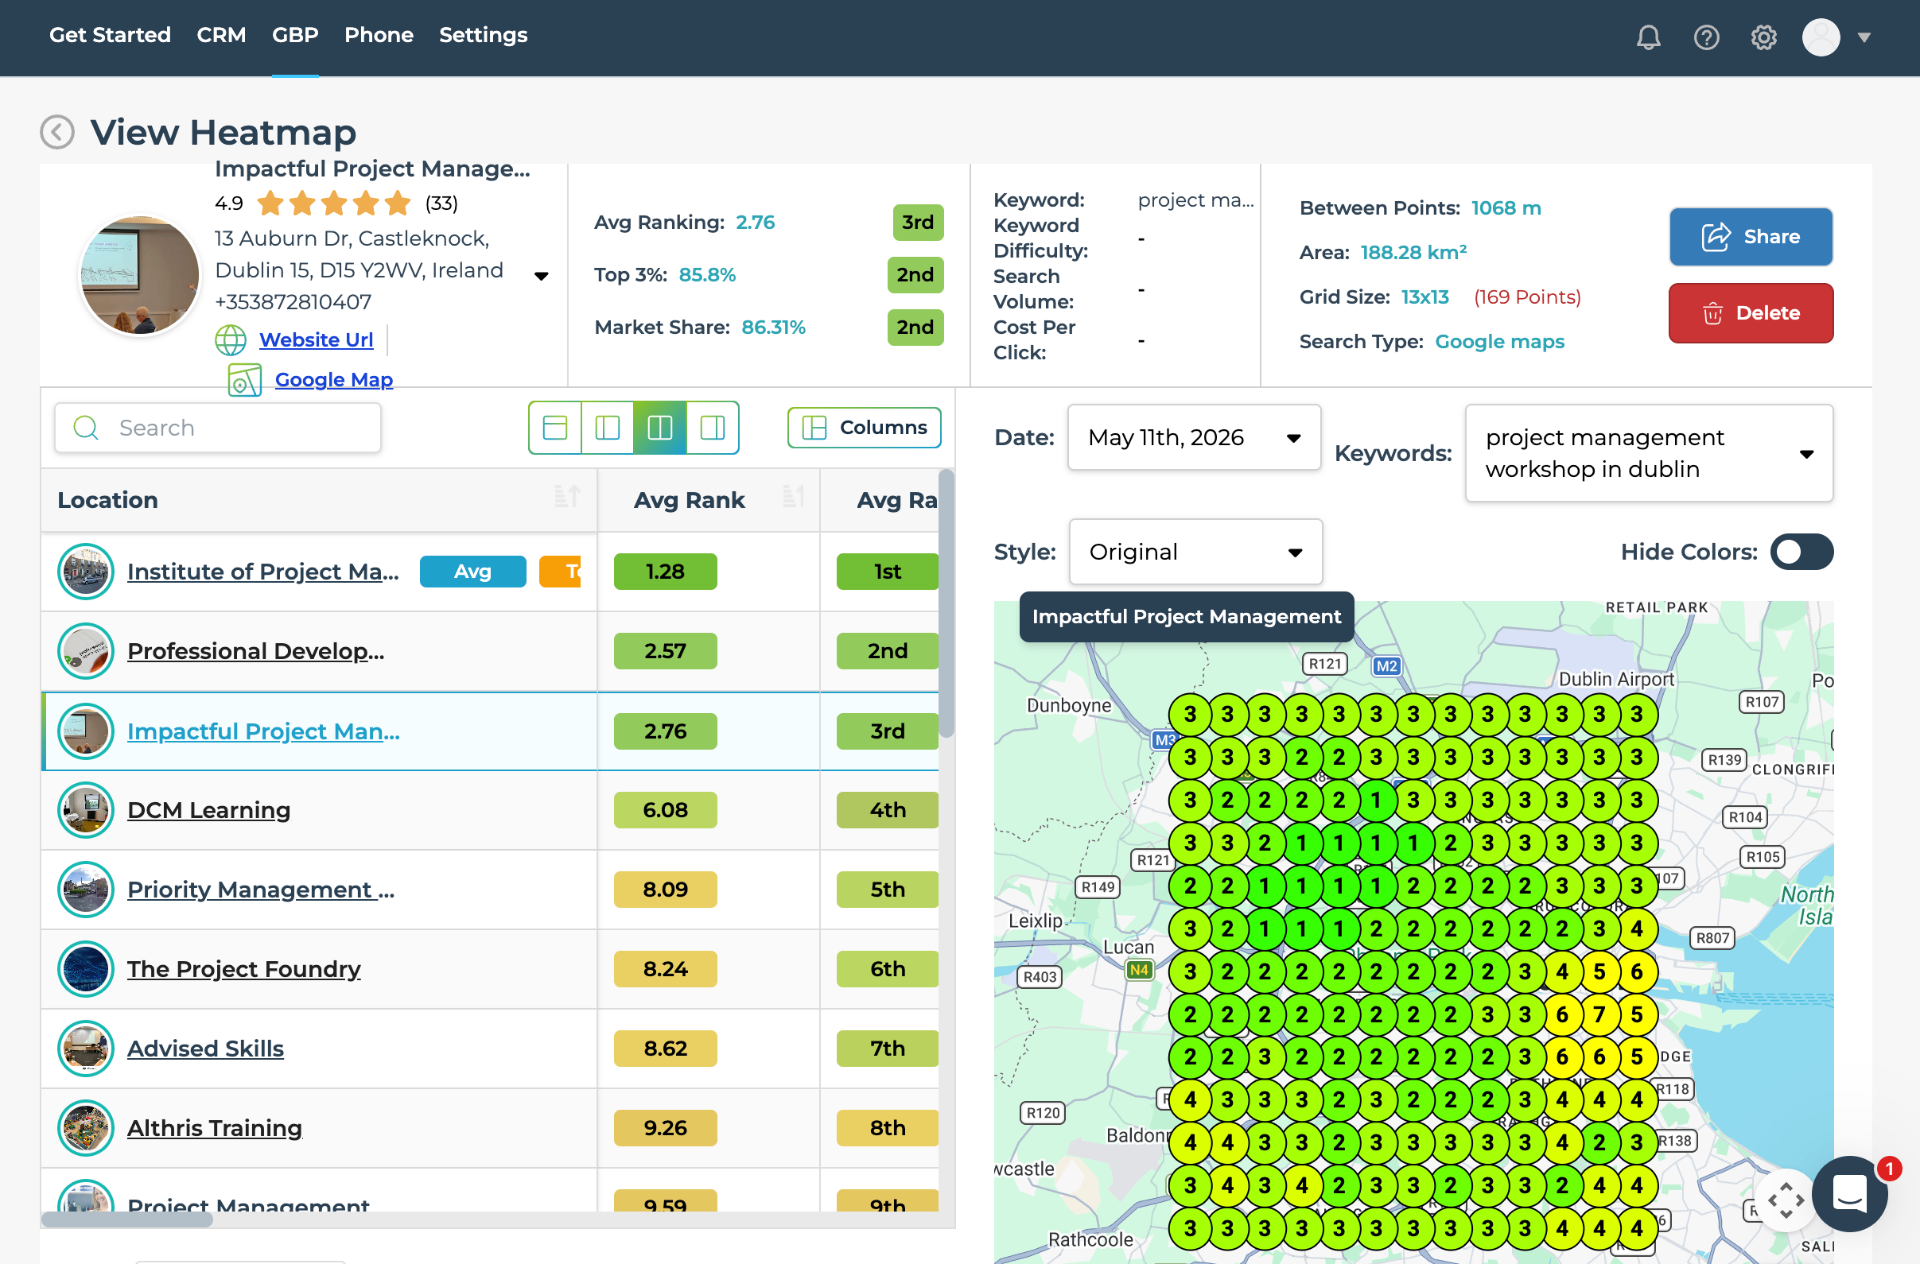Open the Settings menu

coord(483,35)
